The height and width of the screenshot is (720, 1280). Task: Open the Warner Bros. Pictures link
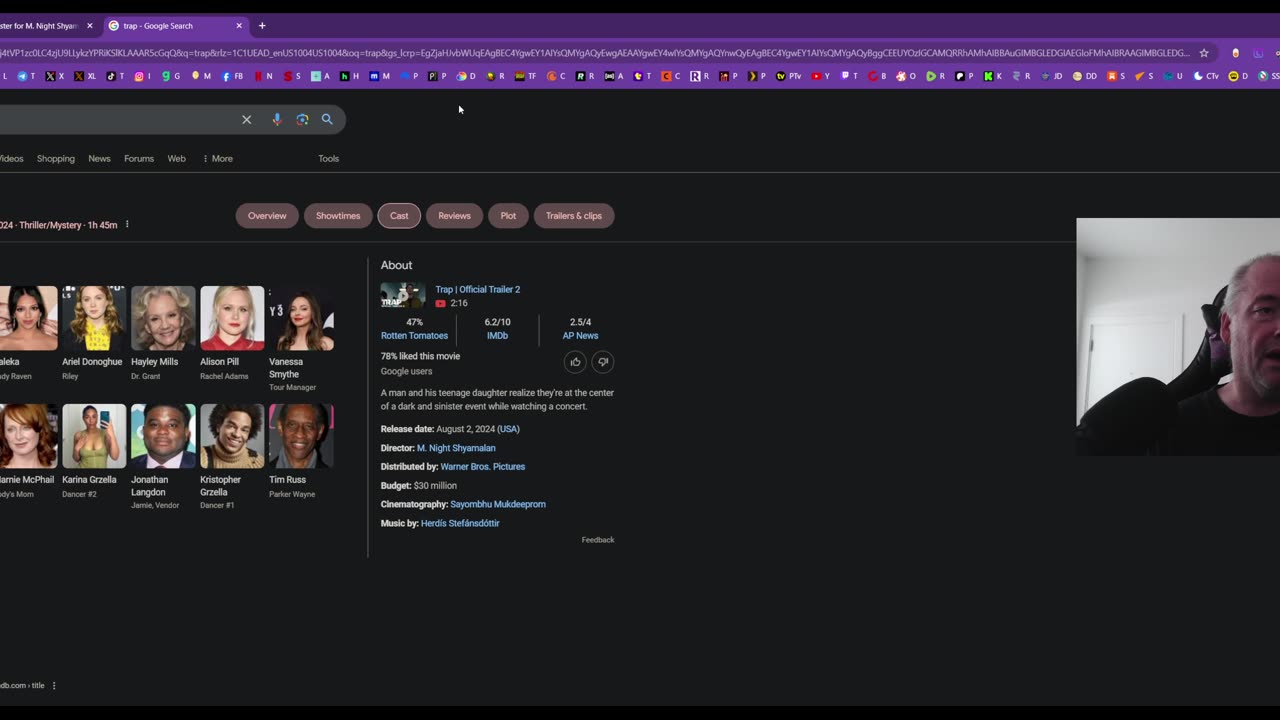(x=483, y=467)
